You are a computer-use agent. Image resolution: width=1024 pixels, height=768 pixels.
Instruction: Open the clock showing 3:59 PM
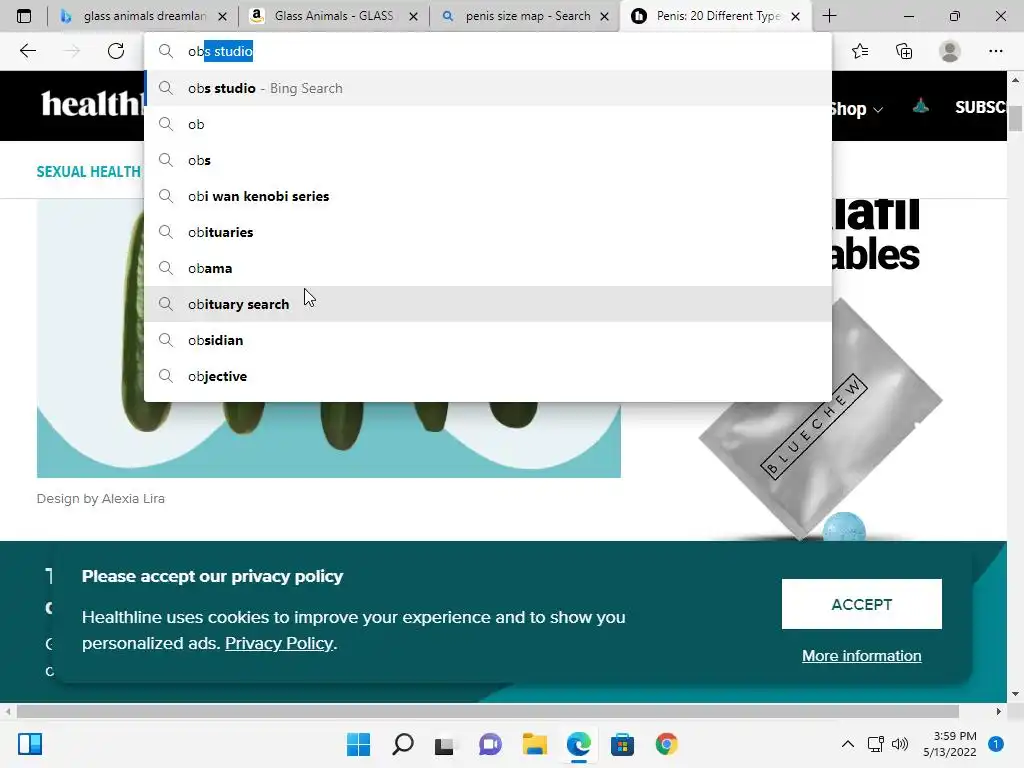[x=950, y=744]
